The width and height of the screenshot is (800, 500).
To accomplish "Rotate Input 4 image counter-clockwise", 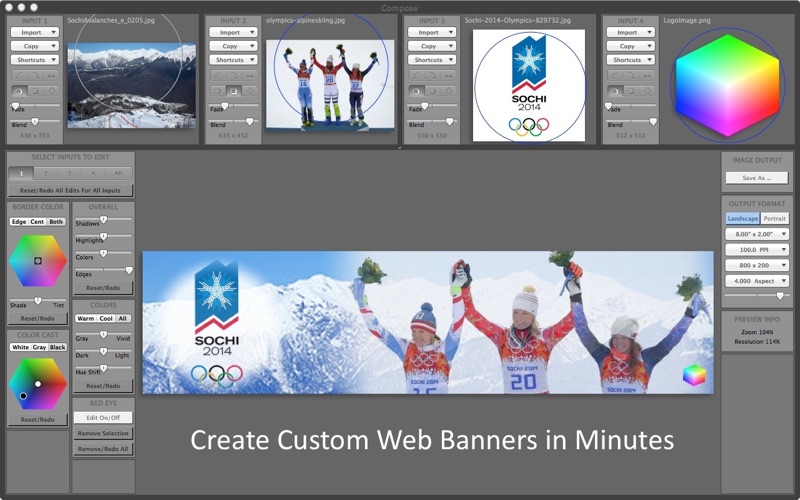I will 615,76.
